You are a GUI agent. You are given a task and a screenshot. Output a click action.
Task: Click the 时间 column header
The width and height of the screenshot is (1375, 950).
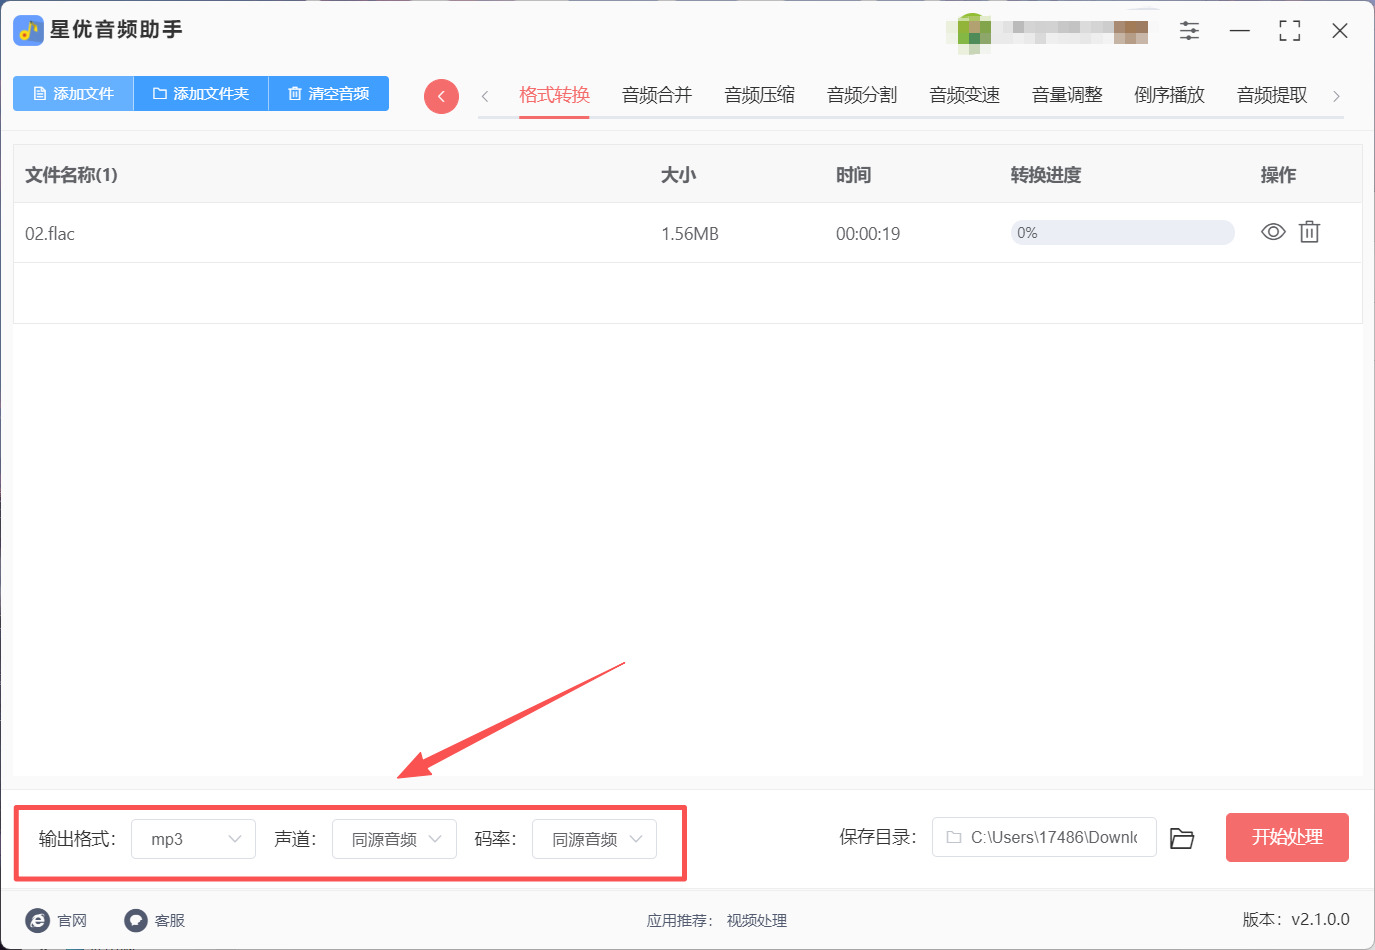(853, 175)
